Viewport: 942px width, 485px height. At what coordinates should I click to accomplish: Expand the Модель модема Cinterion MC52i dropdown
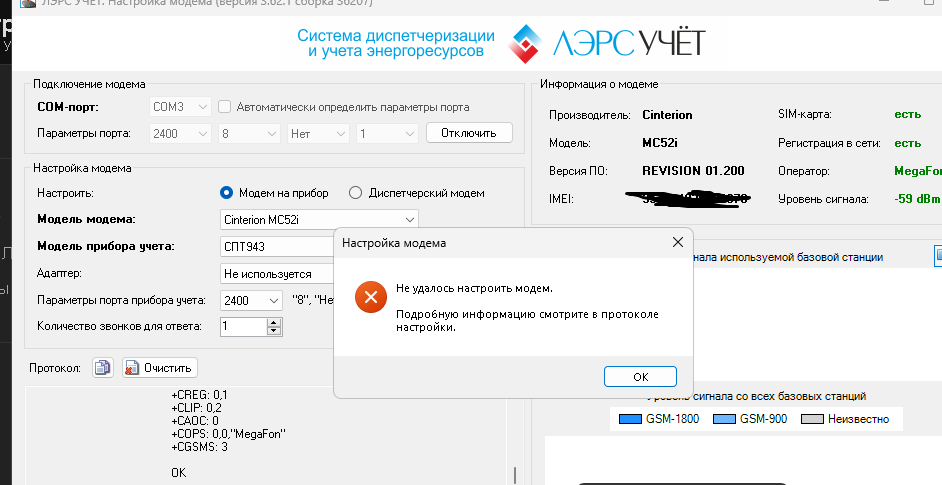(x=319, y=220)
